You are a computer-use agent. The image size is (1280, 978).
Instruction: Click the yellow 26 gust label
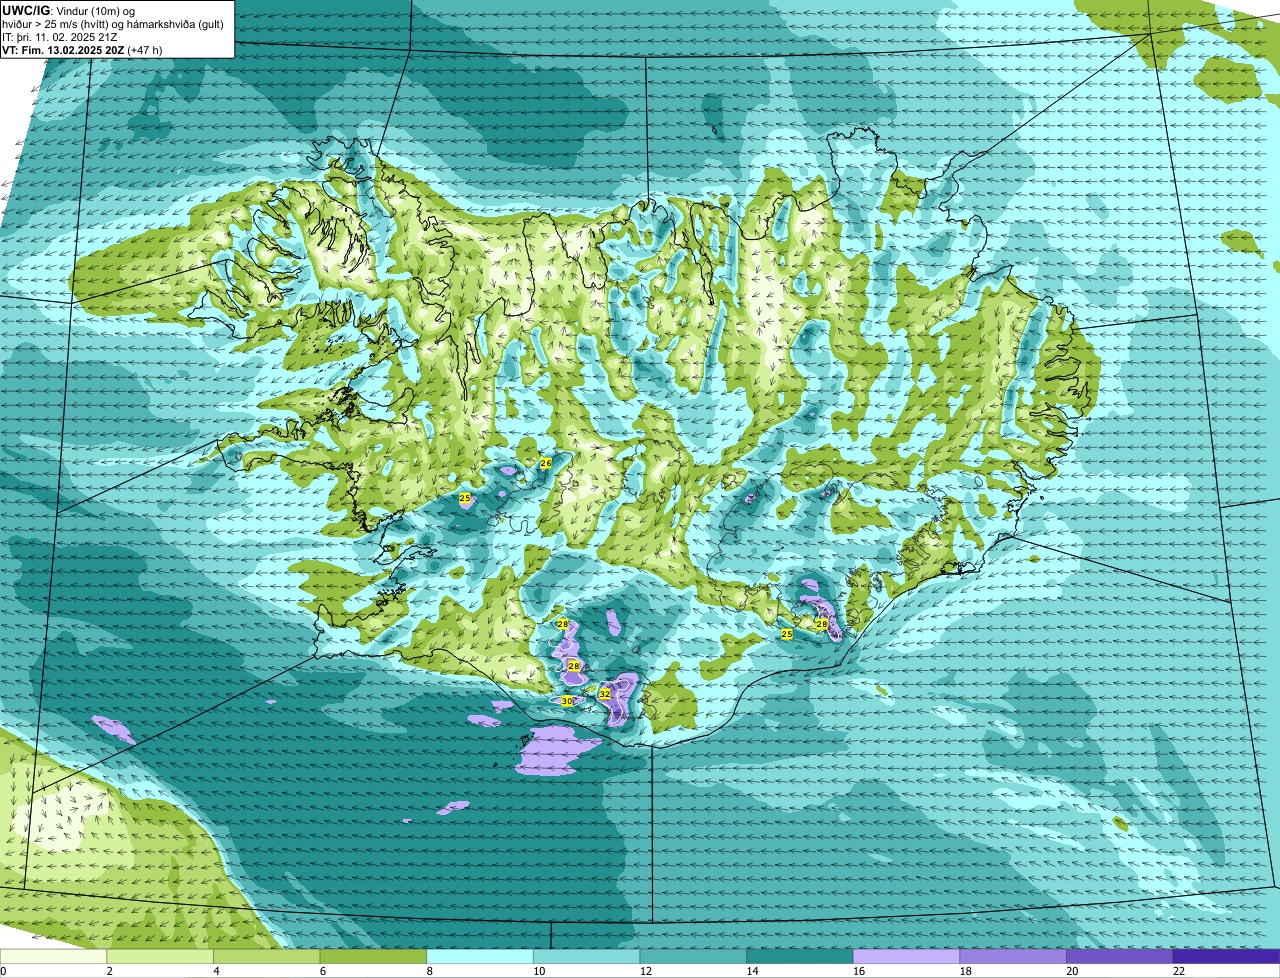pos(545,463)
